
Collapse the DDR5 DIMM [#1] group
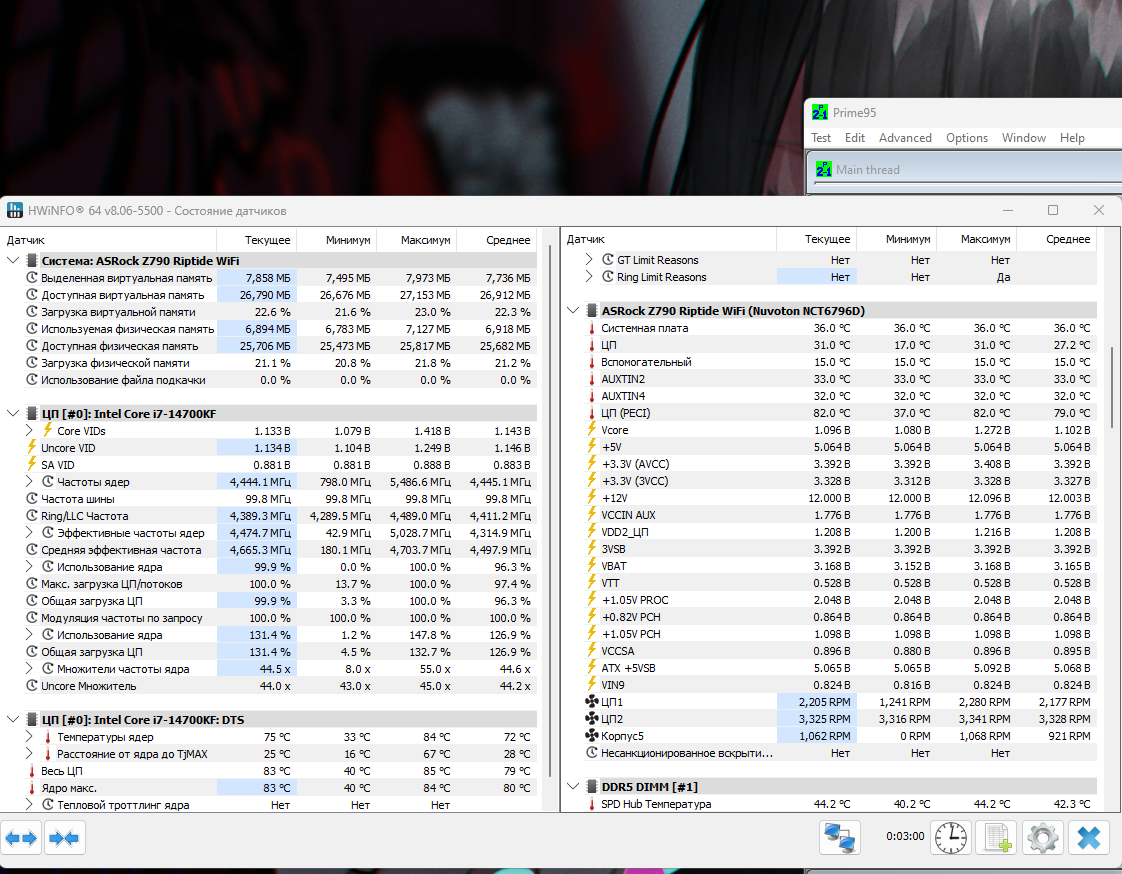coord(573,787)
